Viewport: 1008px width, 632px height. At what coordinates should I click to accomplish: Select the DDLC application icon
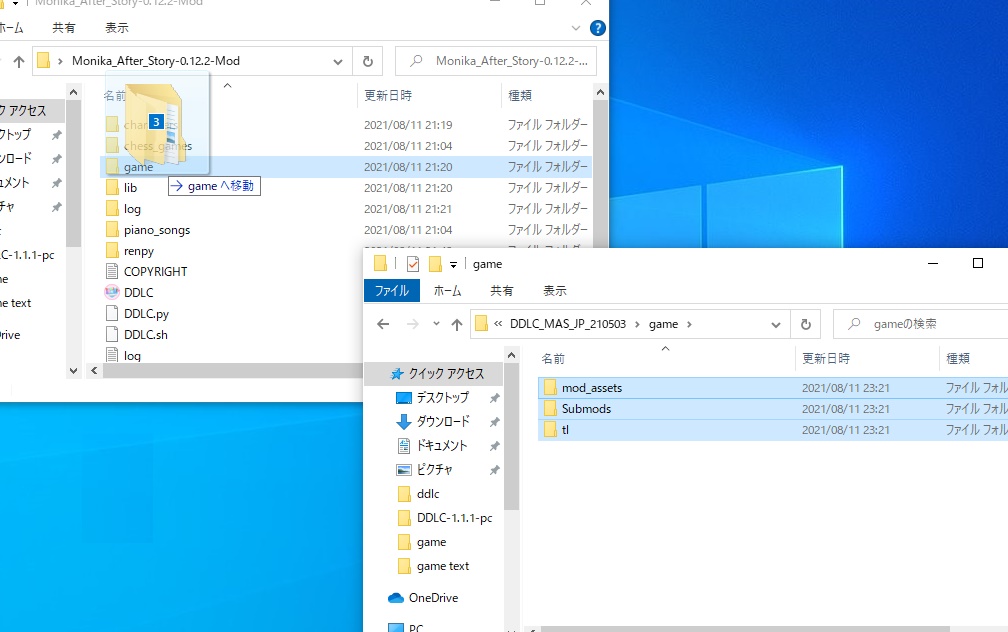click(112, 293)
